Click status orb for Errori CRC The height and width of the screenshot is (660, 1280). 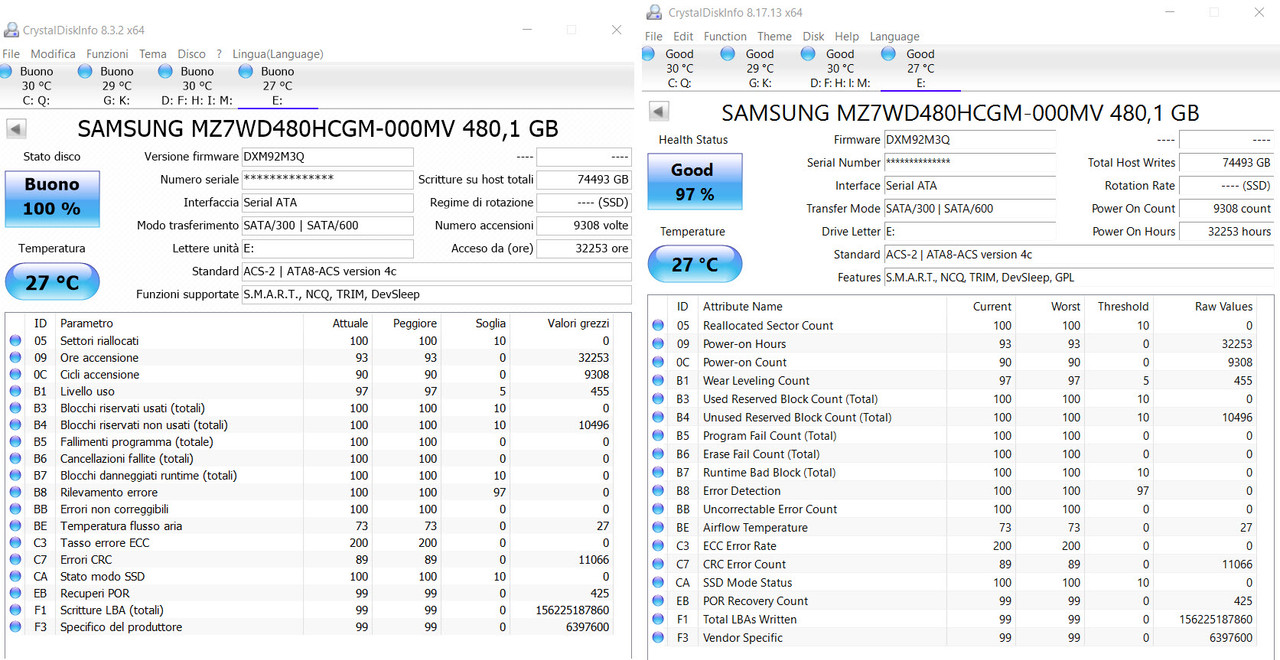pyautogui.click(x=15, y=560)
